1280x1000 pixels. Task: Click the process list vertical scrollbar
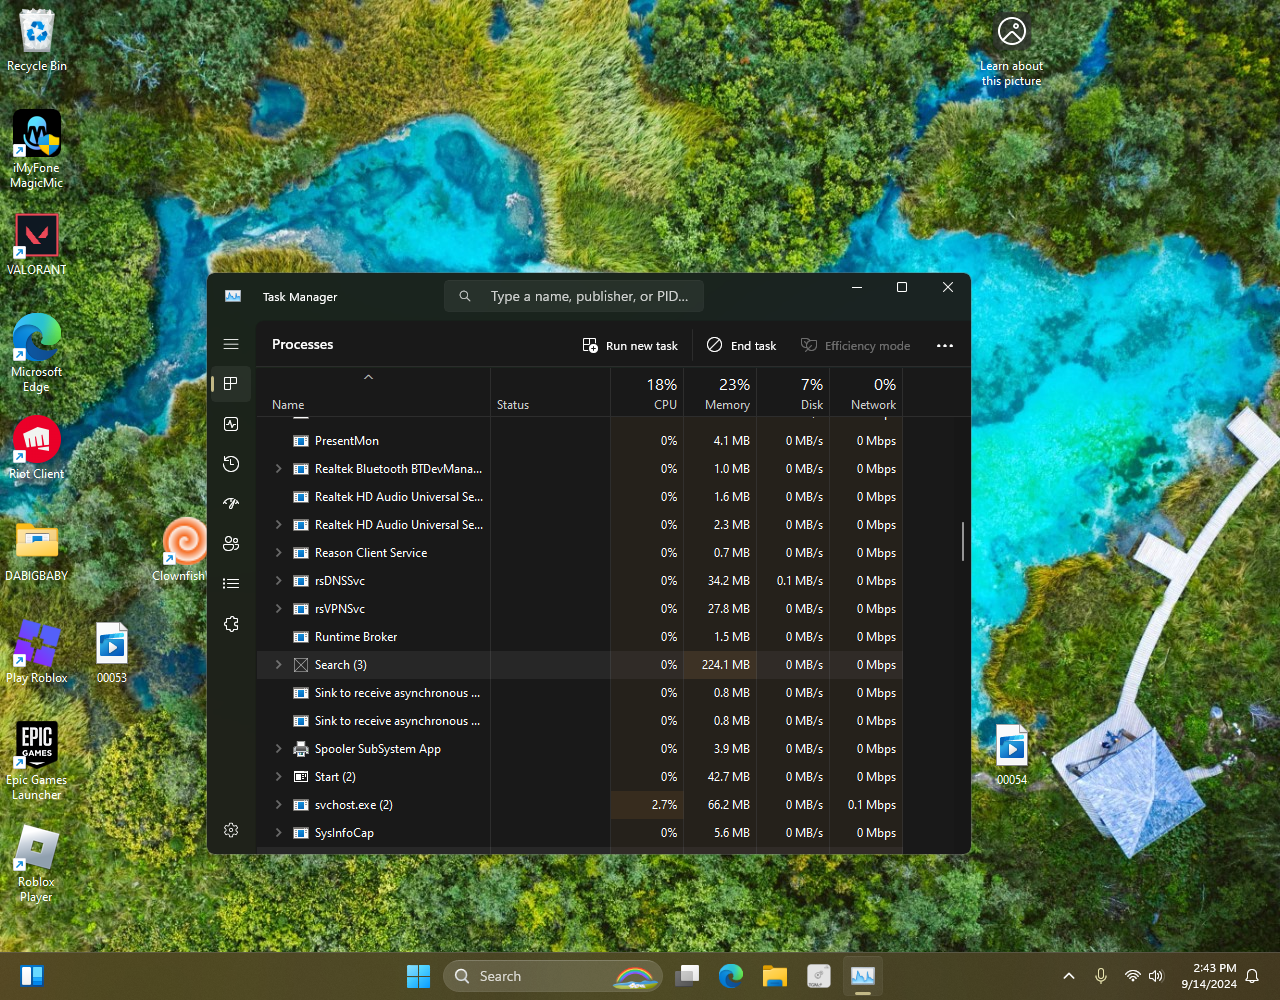coord(963,541)
